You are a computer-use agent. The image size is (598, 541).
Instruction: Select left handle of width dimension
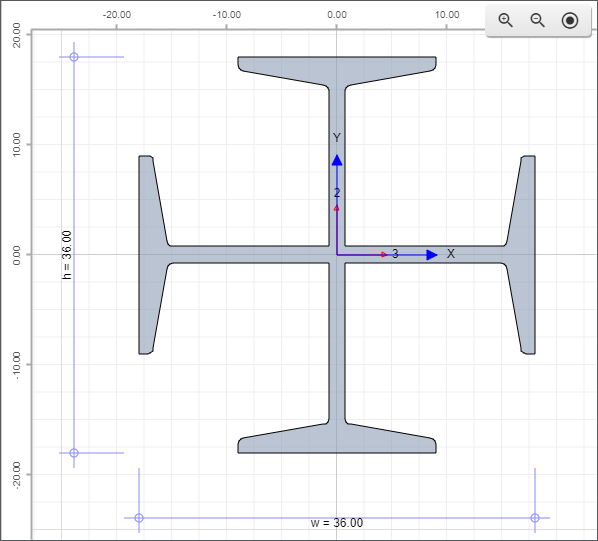tap(139, 518)
